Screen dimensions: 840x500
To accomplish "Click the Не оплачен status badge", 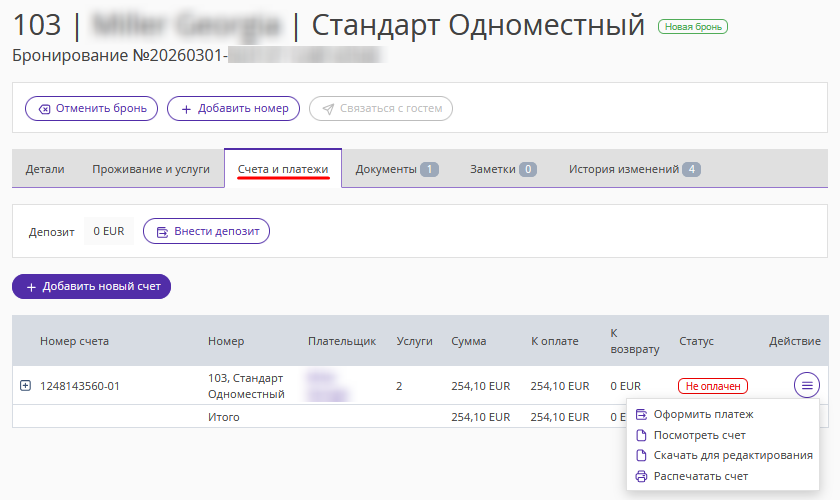I will (713, 386).
